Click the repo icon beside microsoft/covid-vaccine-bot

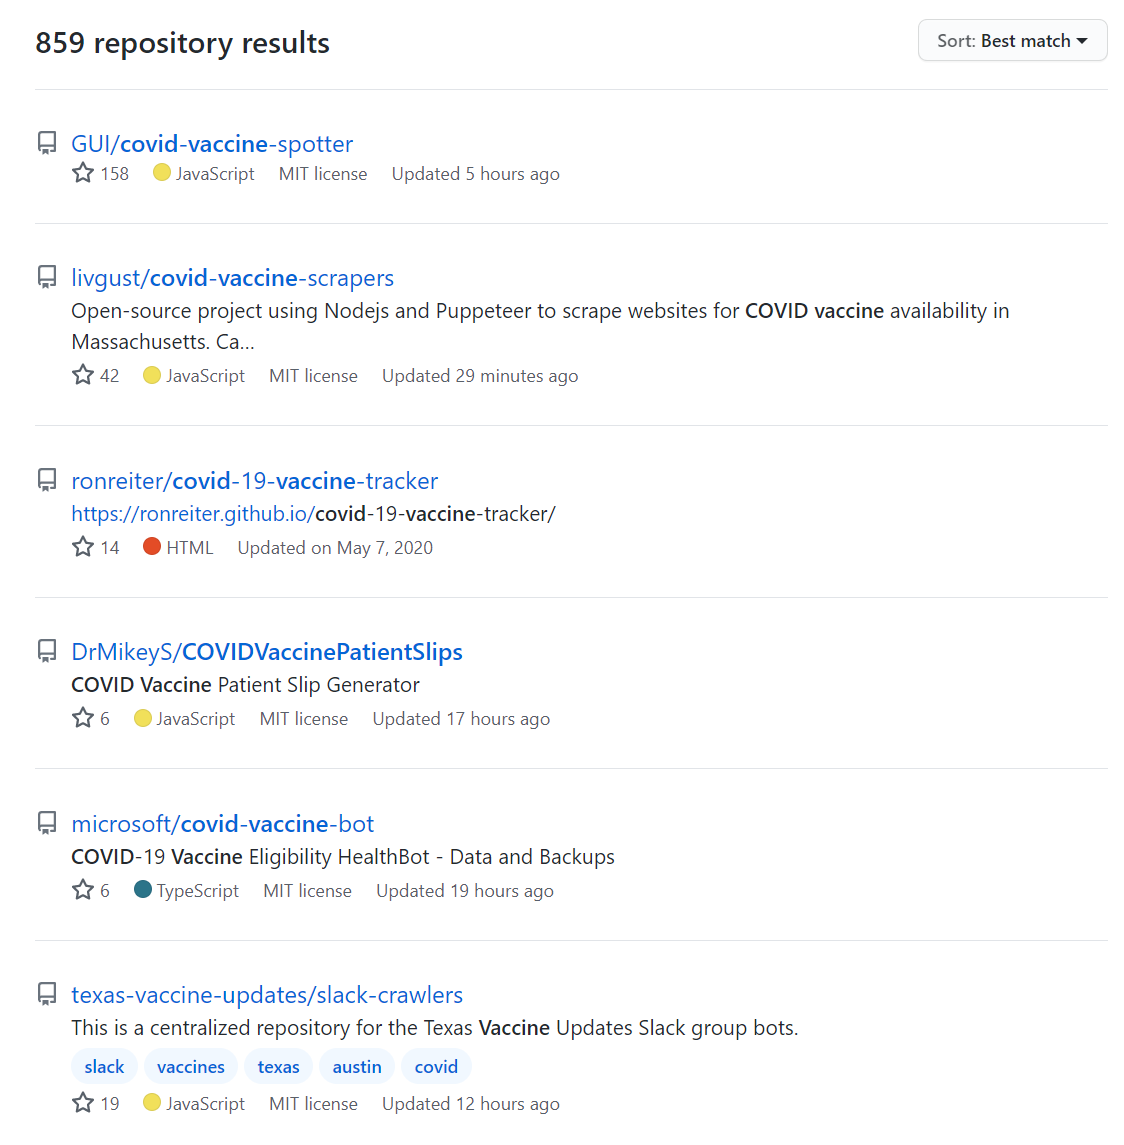click(x=47, y=823)
